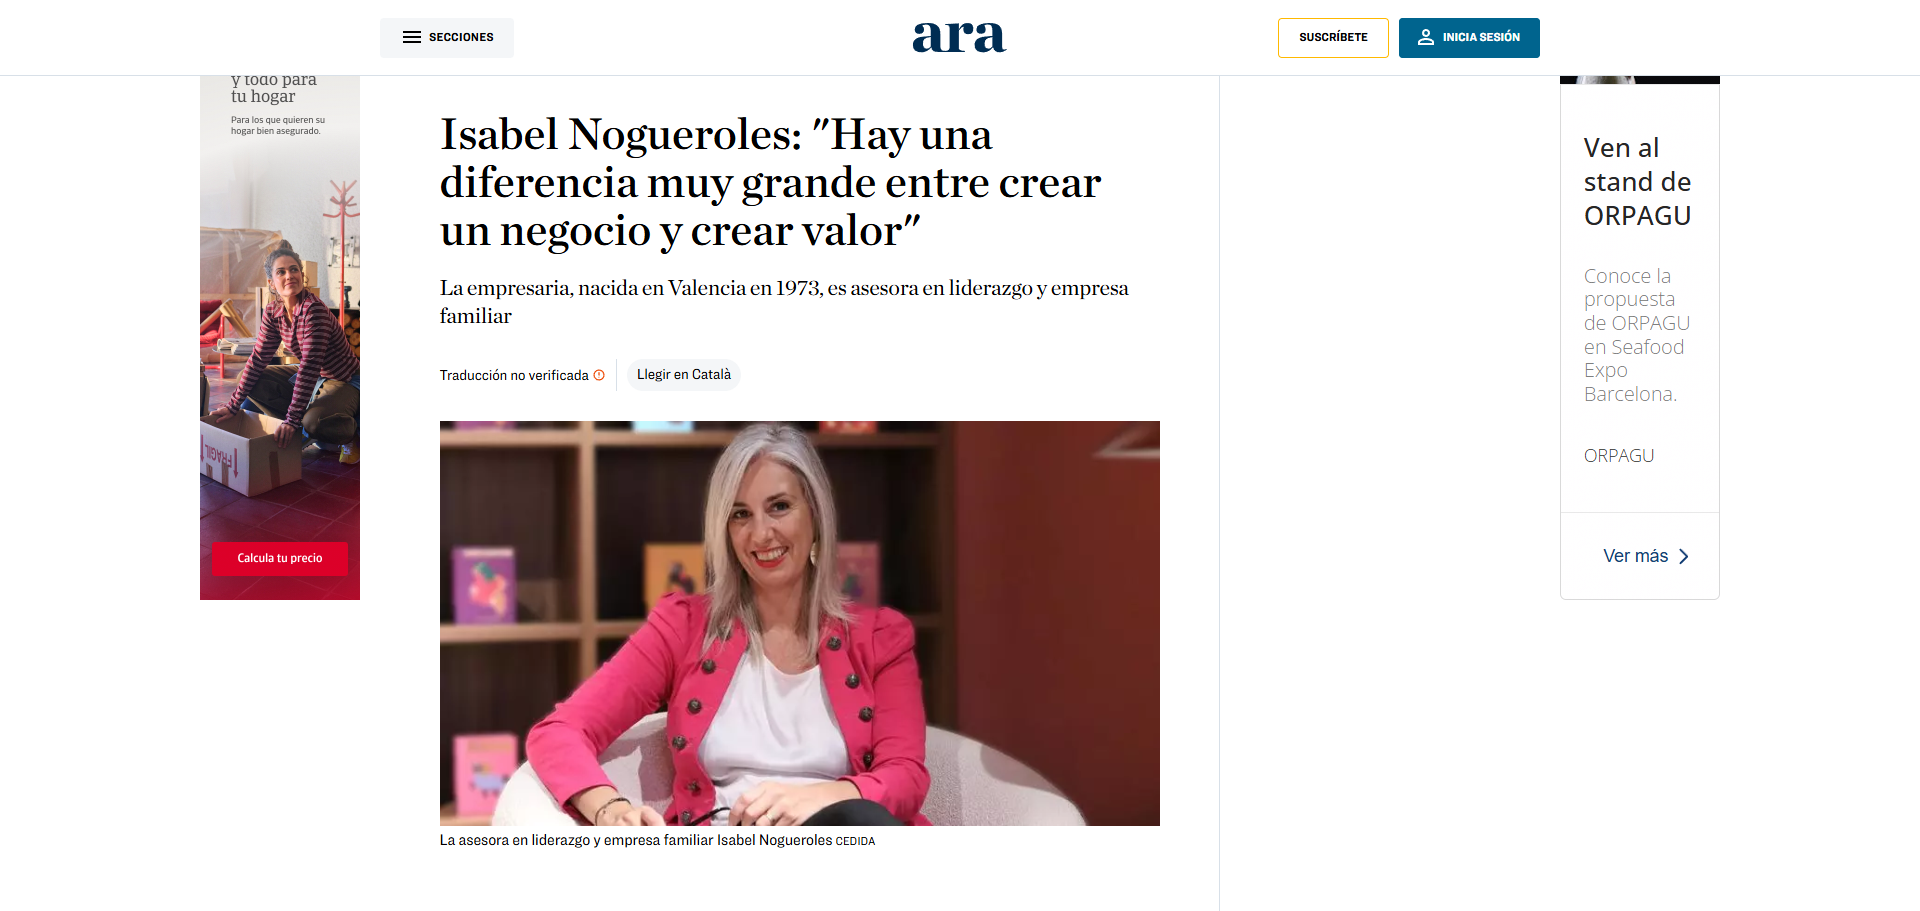
Task: Click the Isabel Nogueroles article photo
Action: (x=800, y=623)
